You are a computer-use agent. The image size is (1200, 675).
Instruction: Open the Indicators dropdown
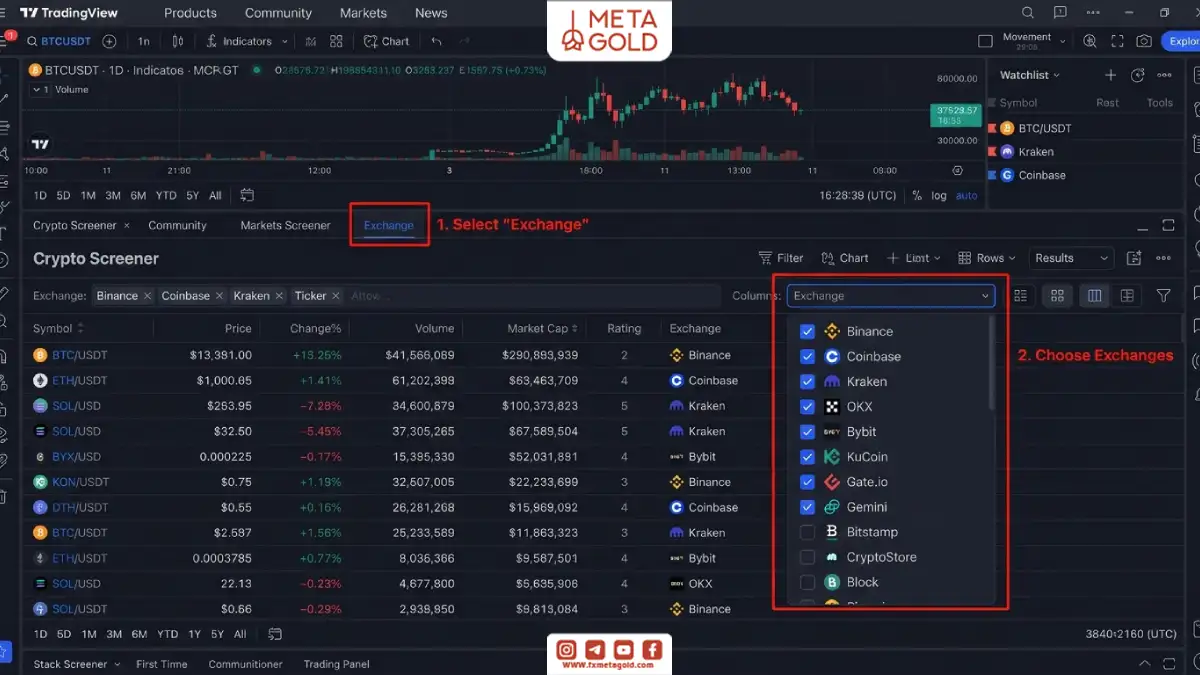pos(247,41)
